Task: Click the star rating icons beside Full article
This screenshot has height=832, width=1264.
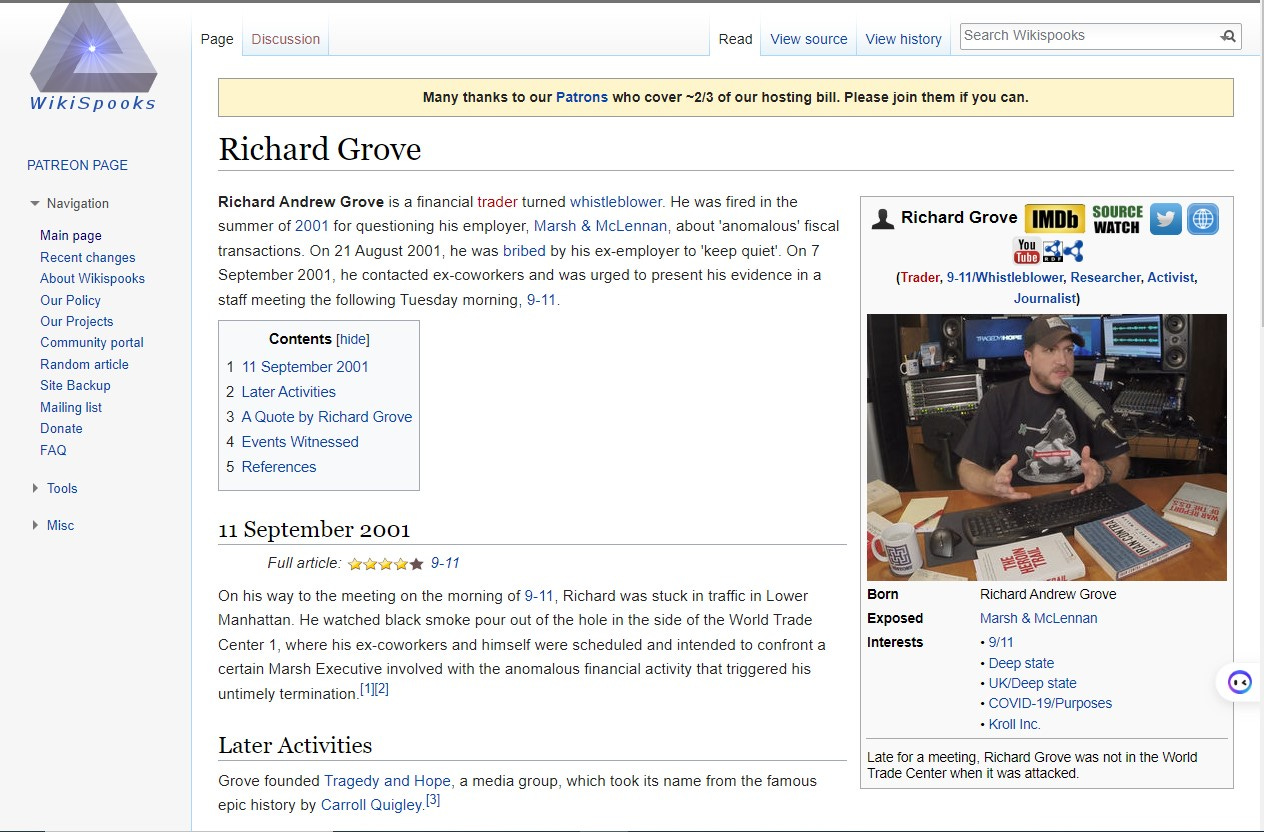Action: (386, 564)
